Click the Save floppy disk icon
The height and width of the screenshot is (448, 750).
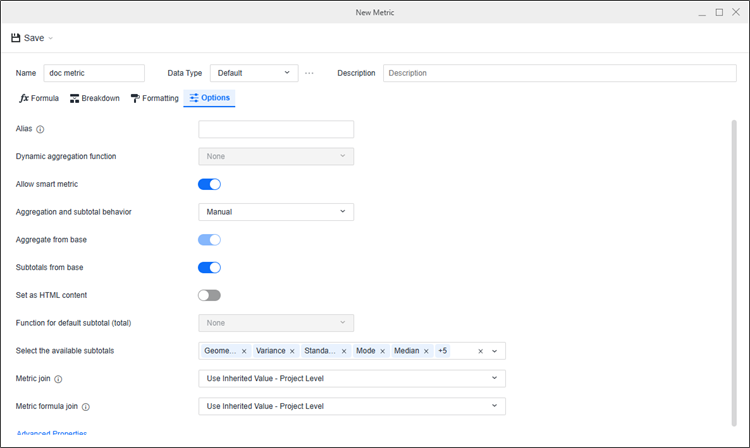click(16, 38)
